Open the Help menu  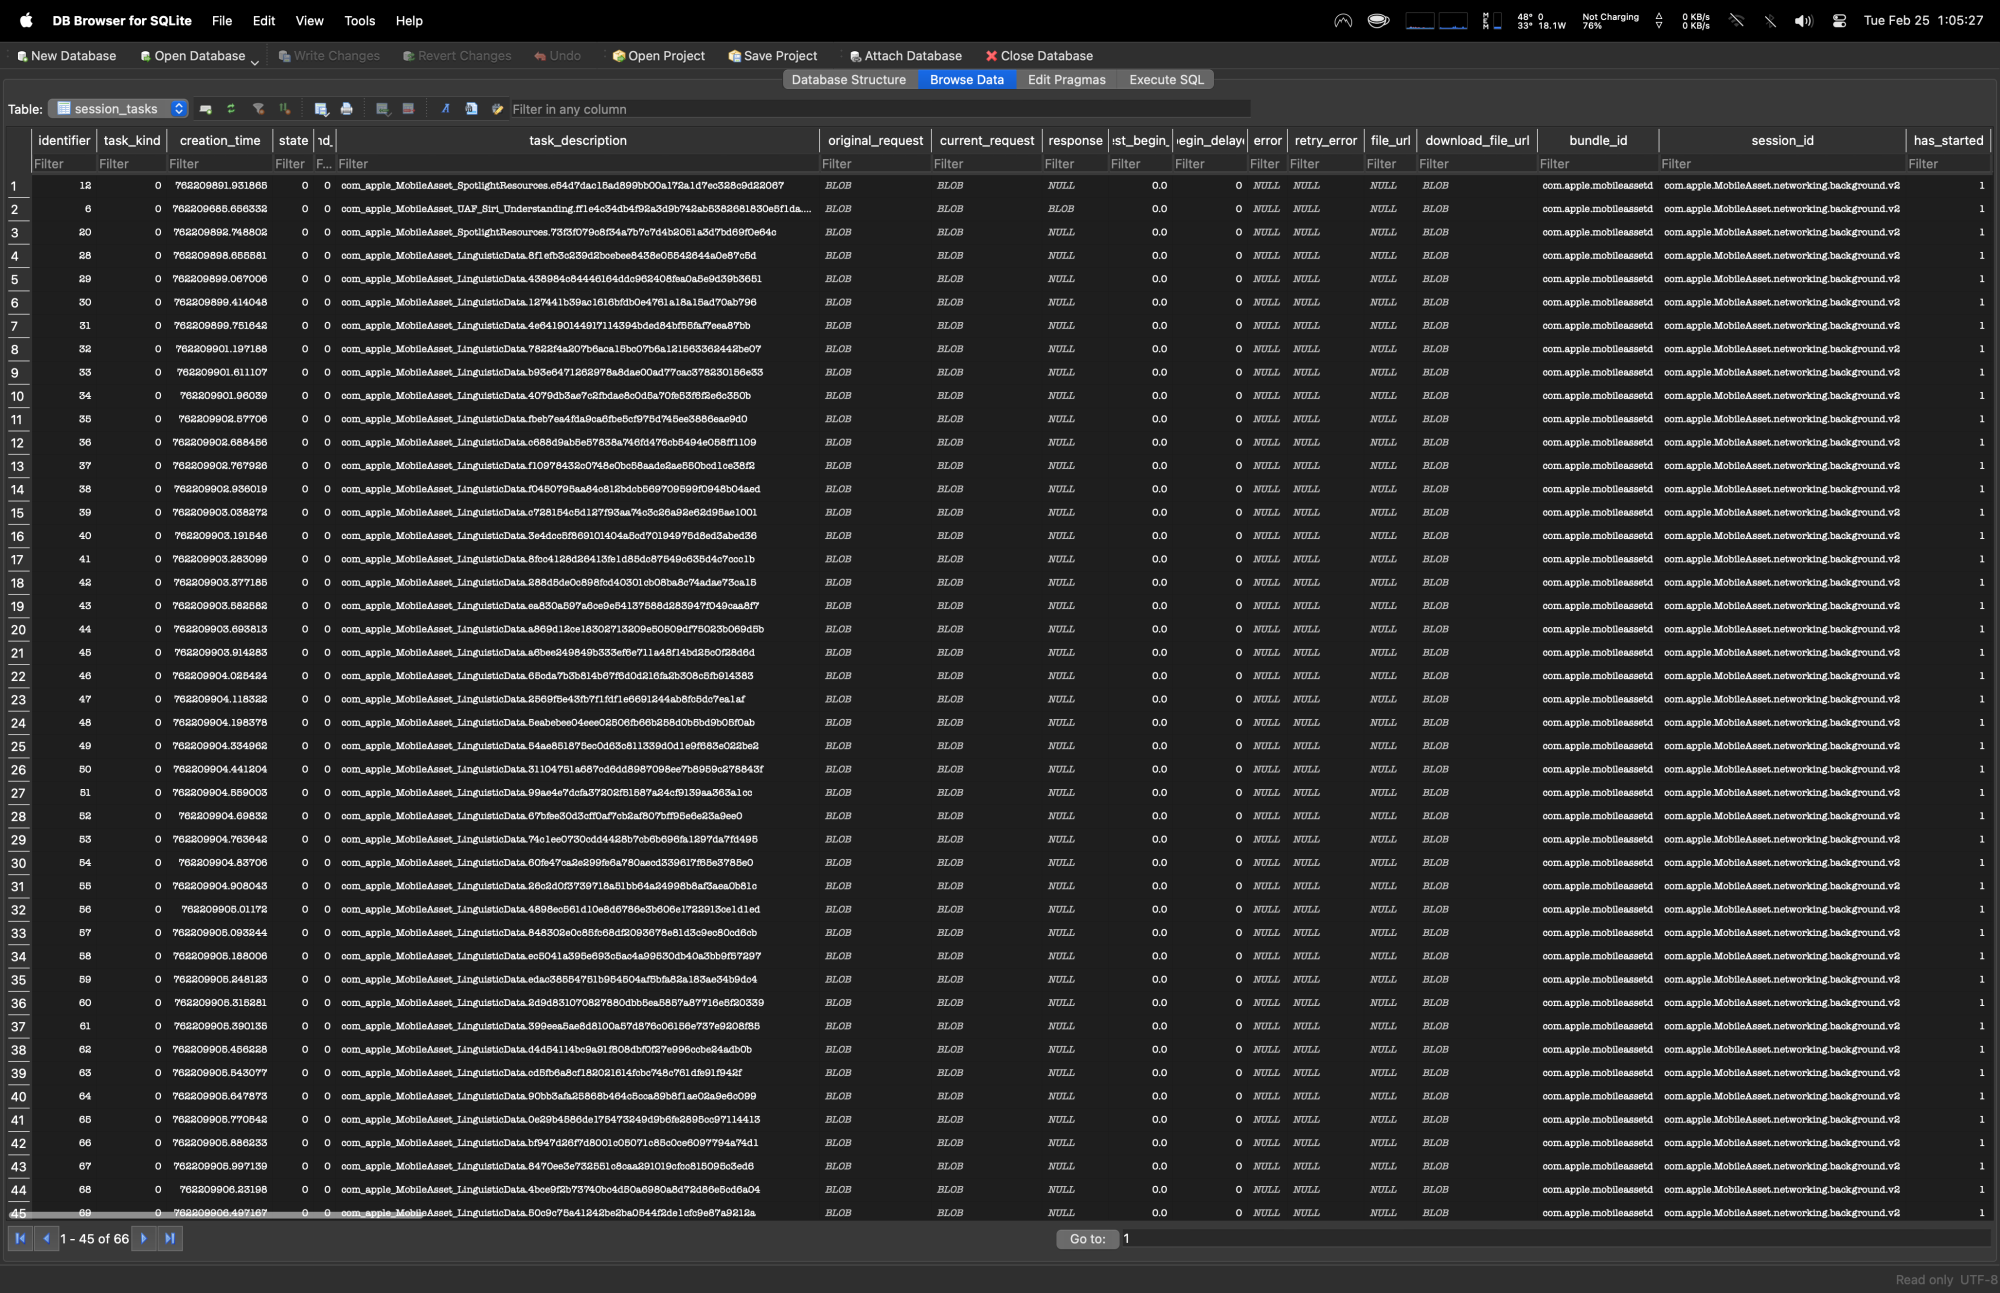point(409,20)
